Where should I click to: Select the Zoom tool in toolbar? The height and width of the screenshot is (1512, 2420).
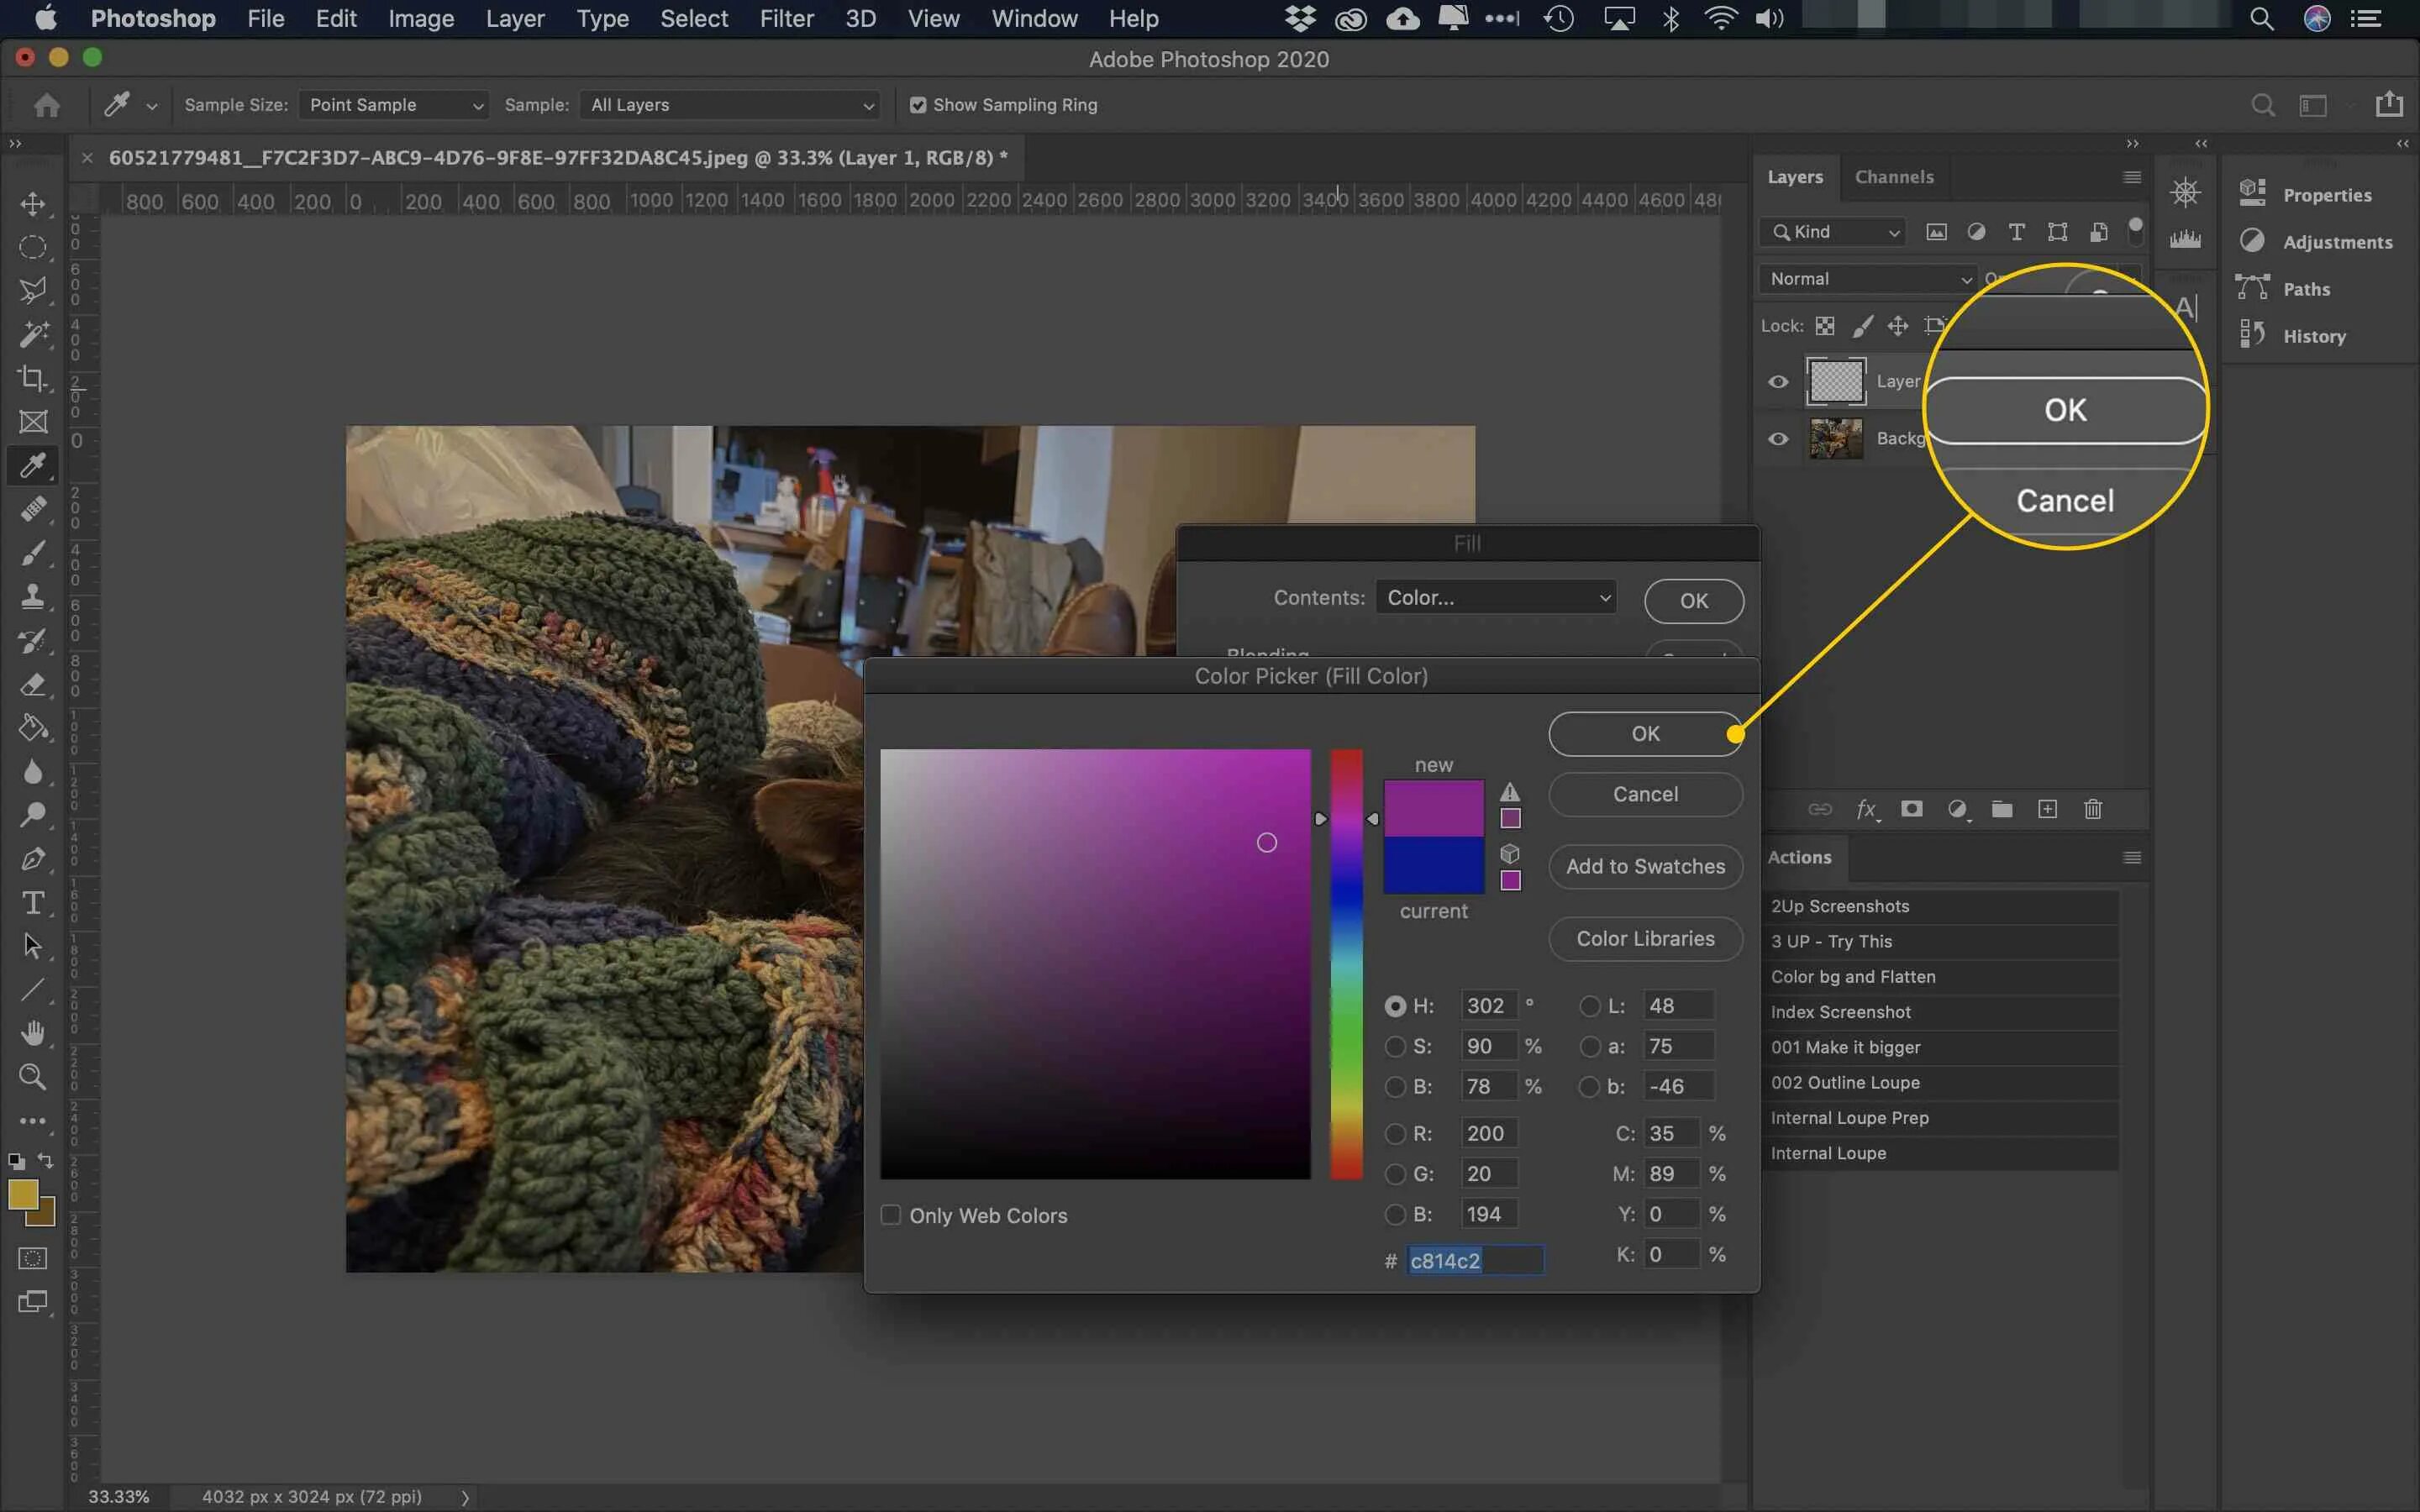(33, 1077)
